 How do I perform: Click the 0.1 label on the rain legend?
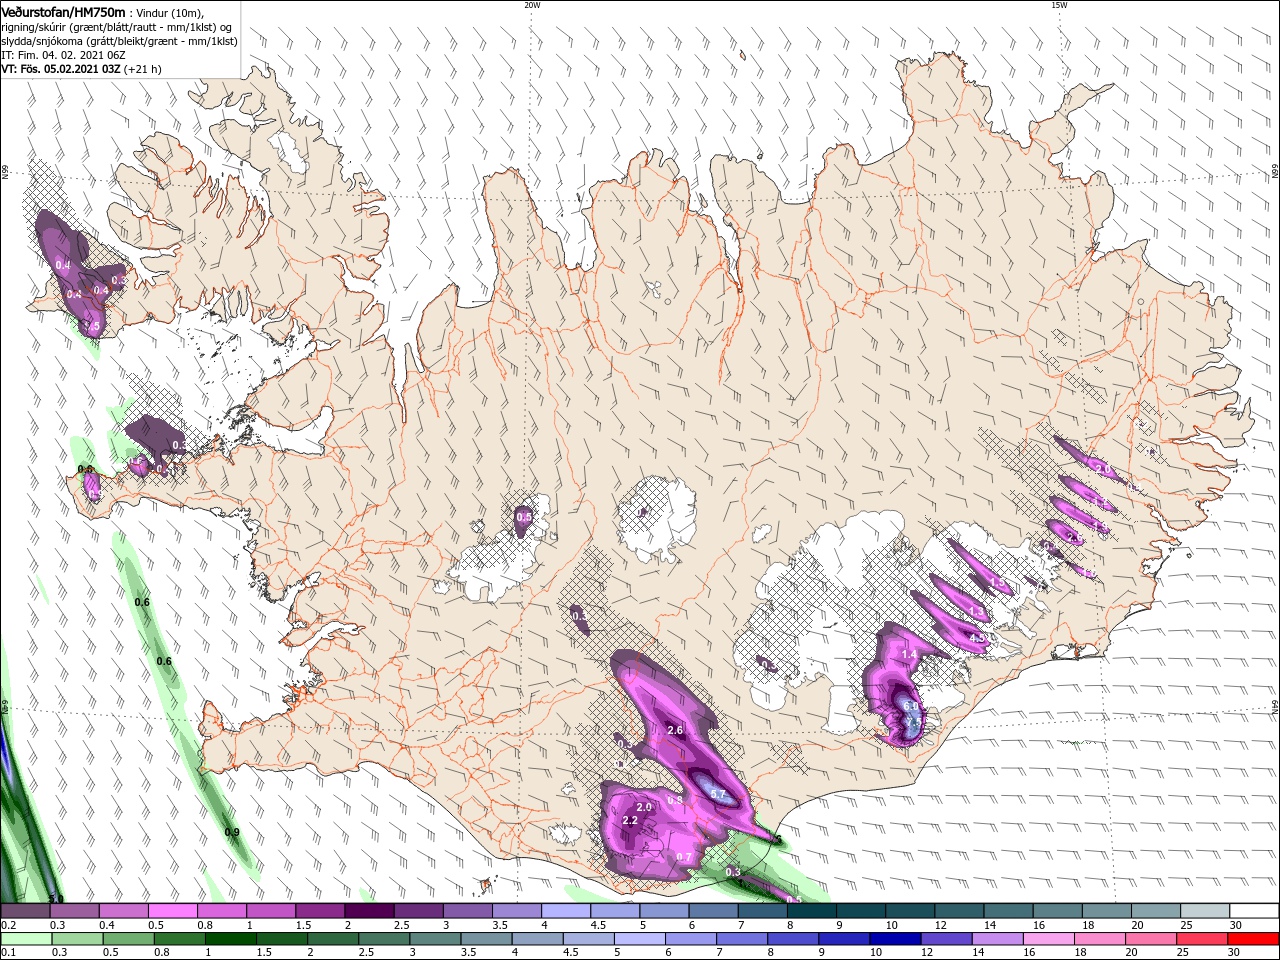coord(8,953)
